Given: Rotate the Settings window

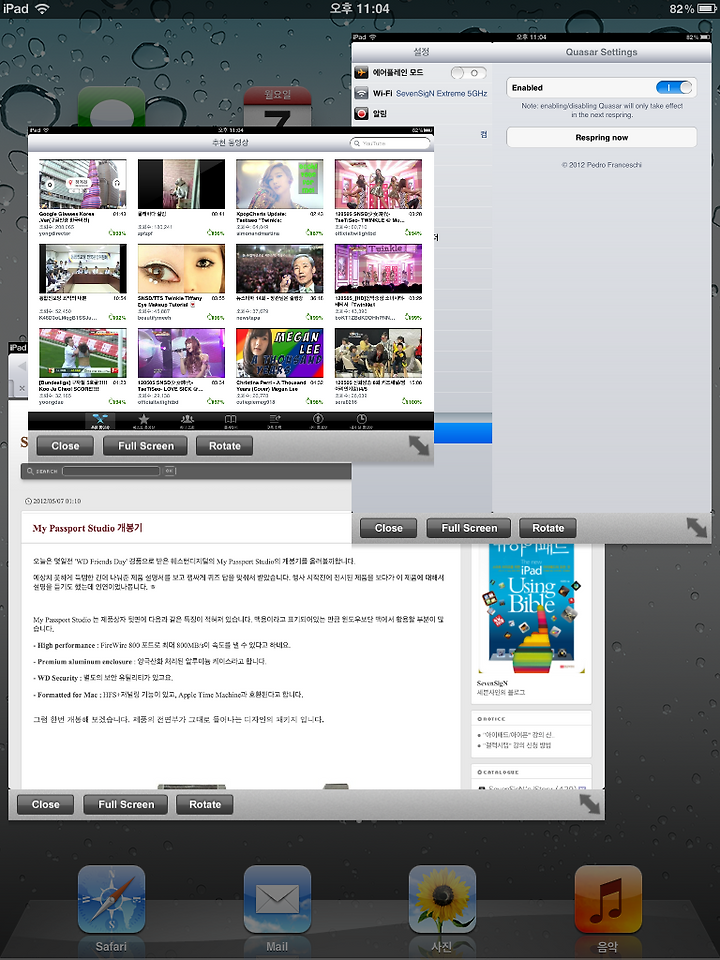Looking at the screenshot, I should pos(548,528).
